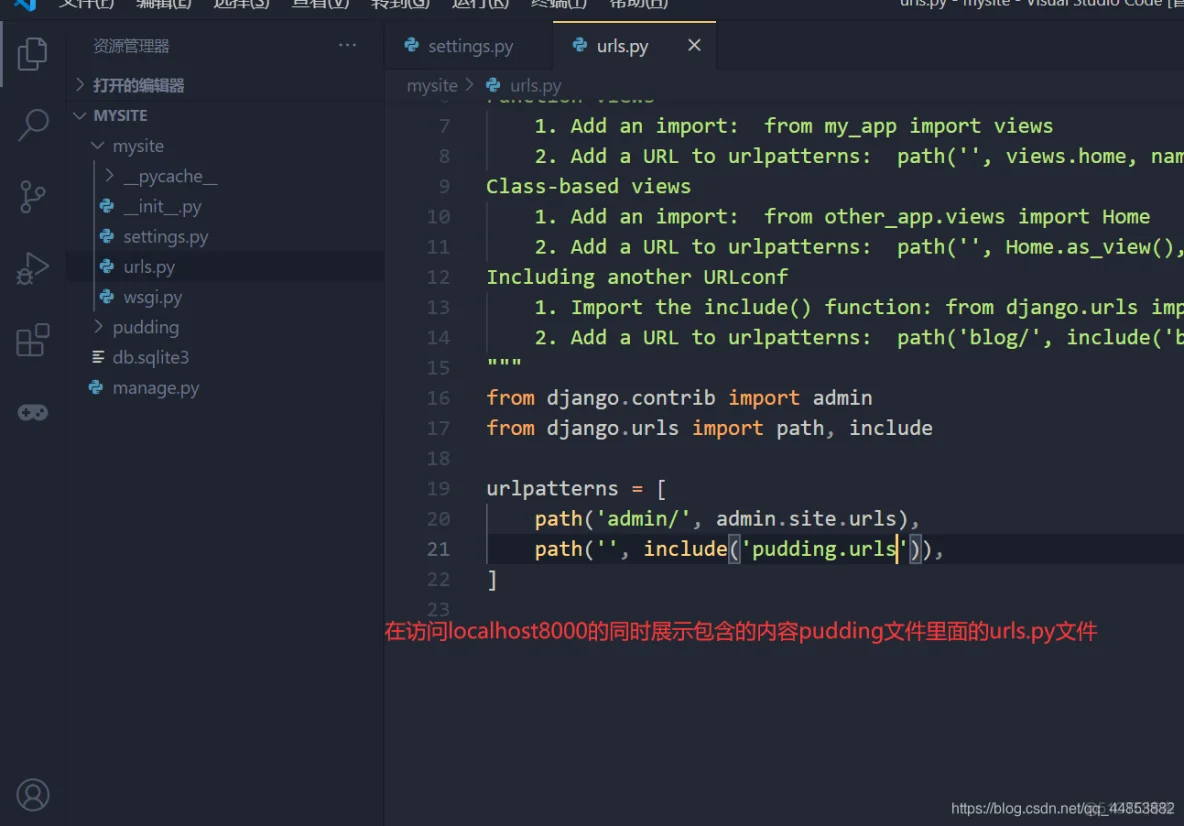This screenshot has height=826, width=1184.
Task: Open Run and Debug view
Action: (32, 268)
